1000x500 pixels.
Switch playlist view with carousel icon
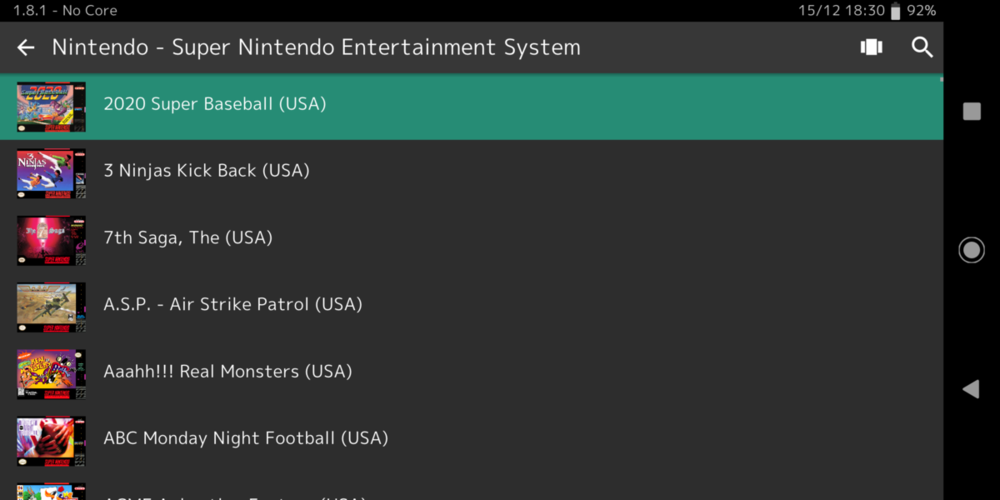tap(871, 47)
